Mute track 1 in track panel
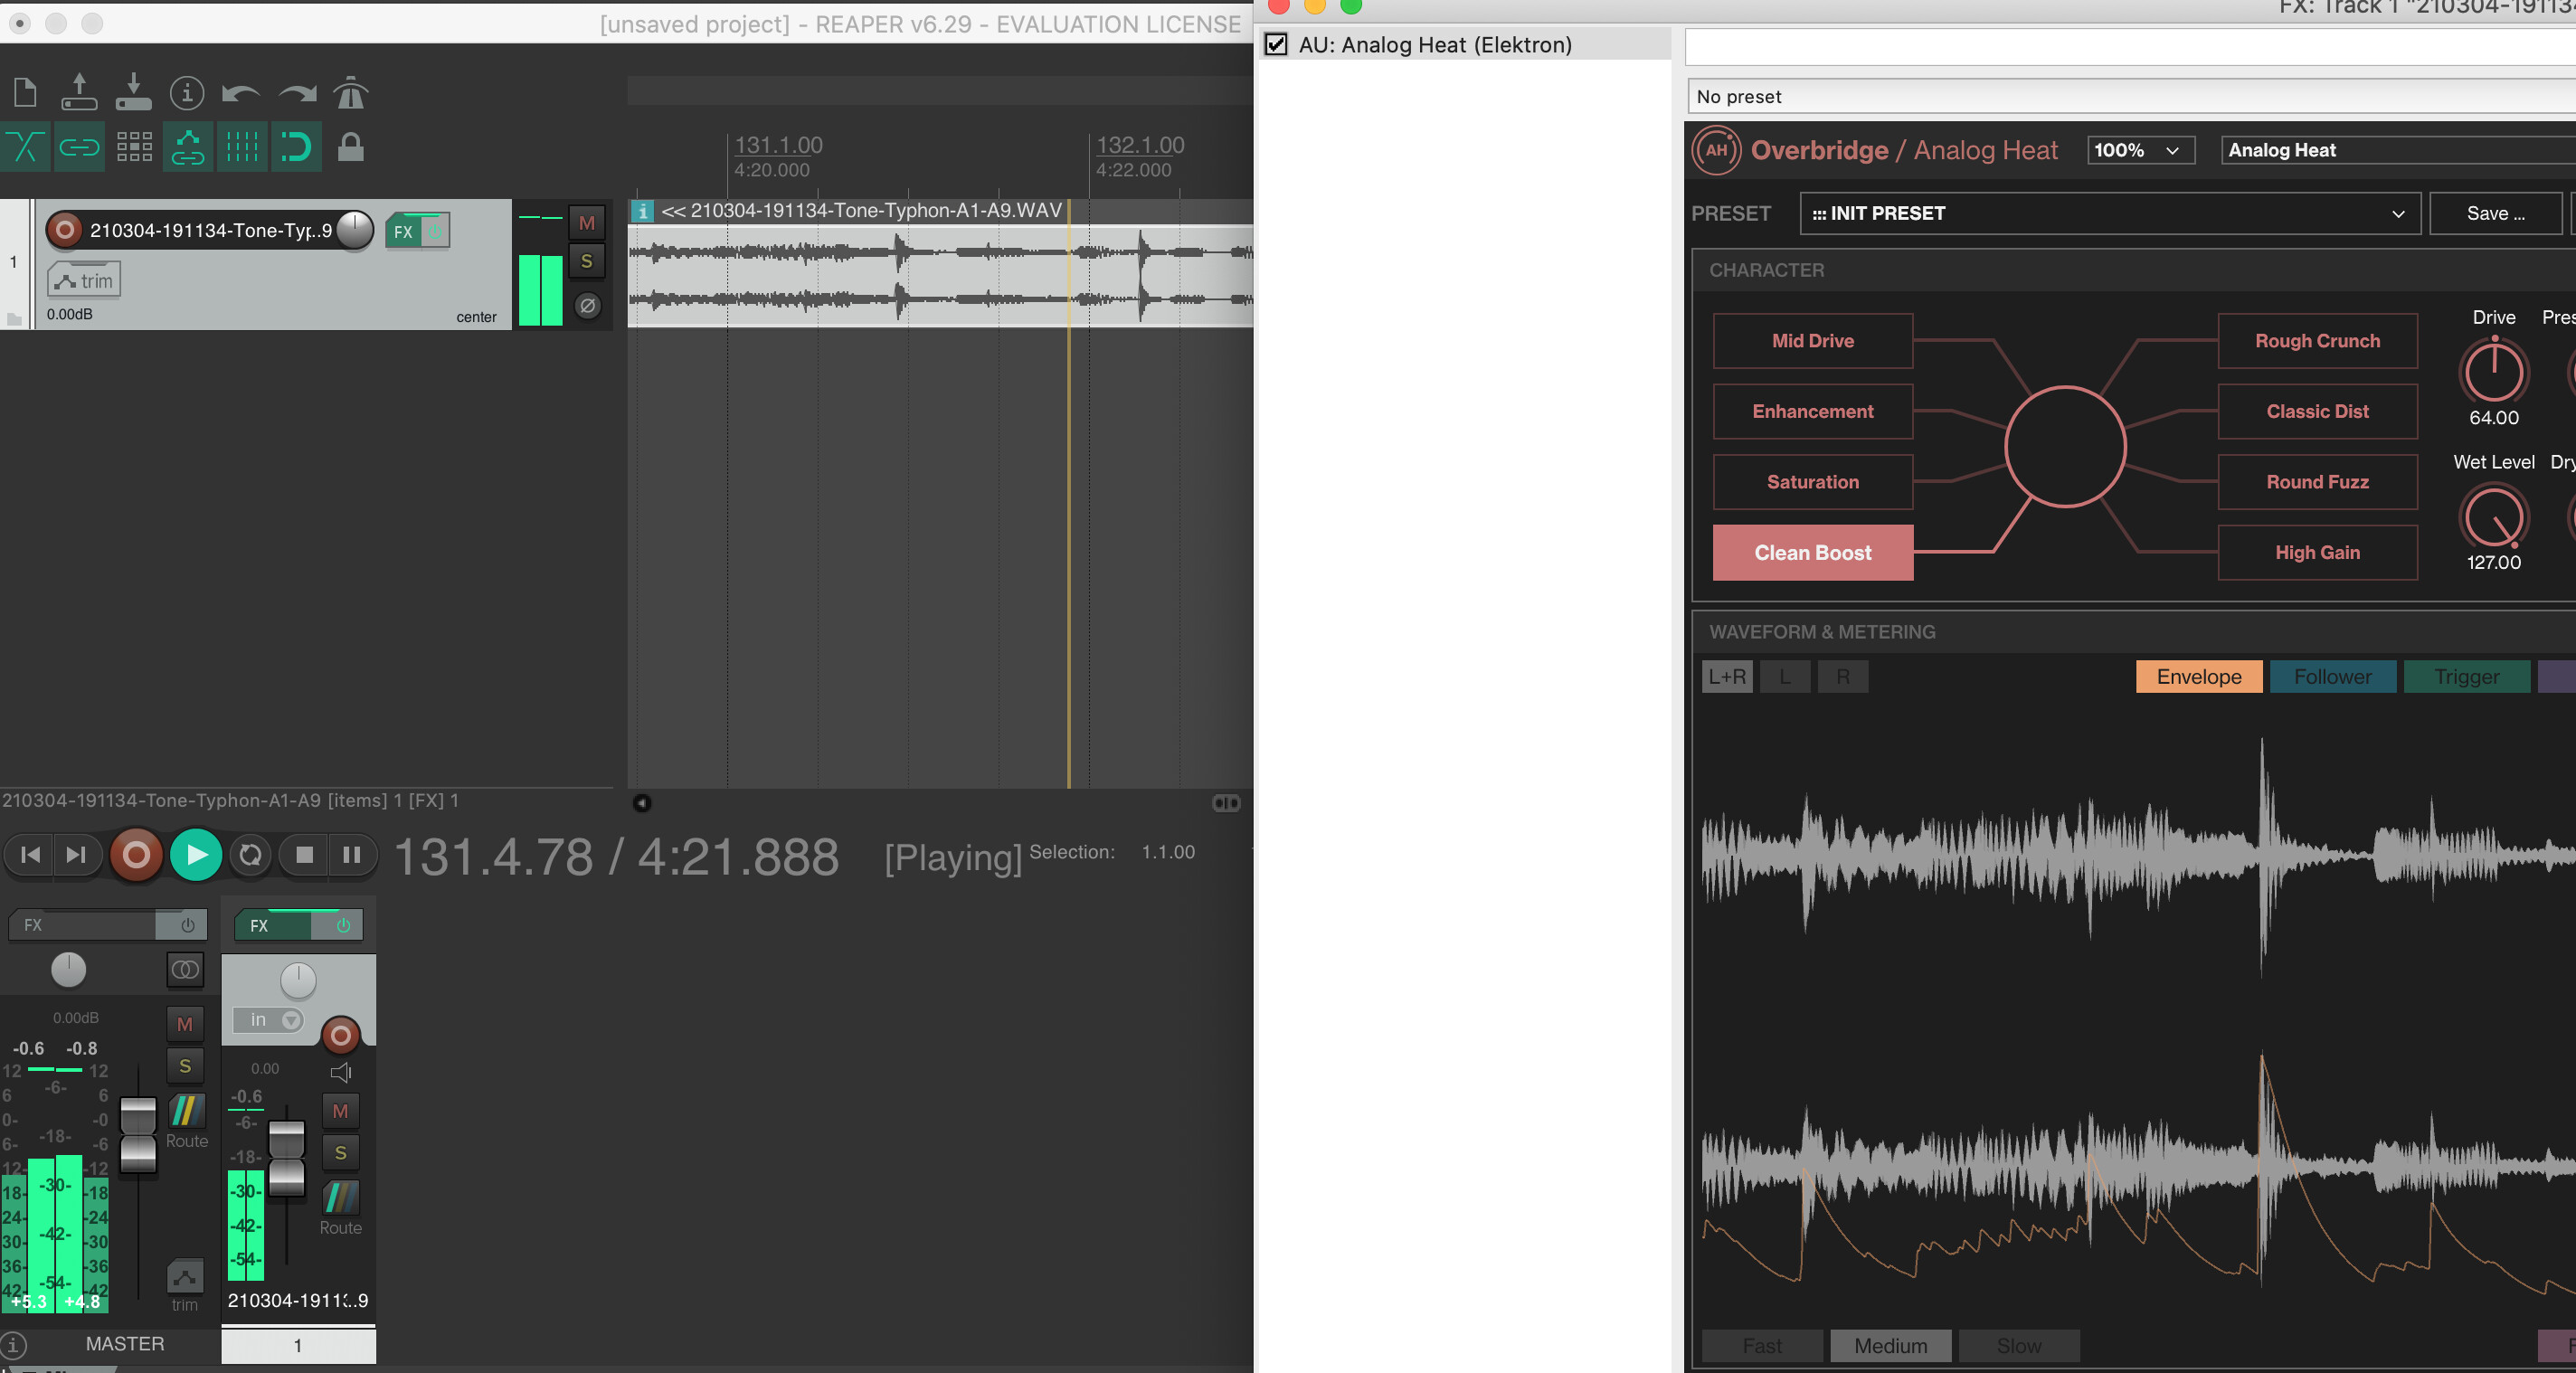The width and height of the screenshot is (2576, 1373). (587, 223)
